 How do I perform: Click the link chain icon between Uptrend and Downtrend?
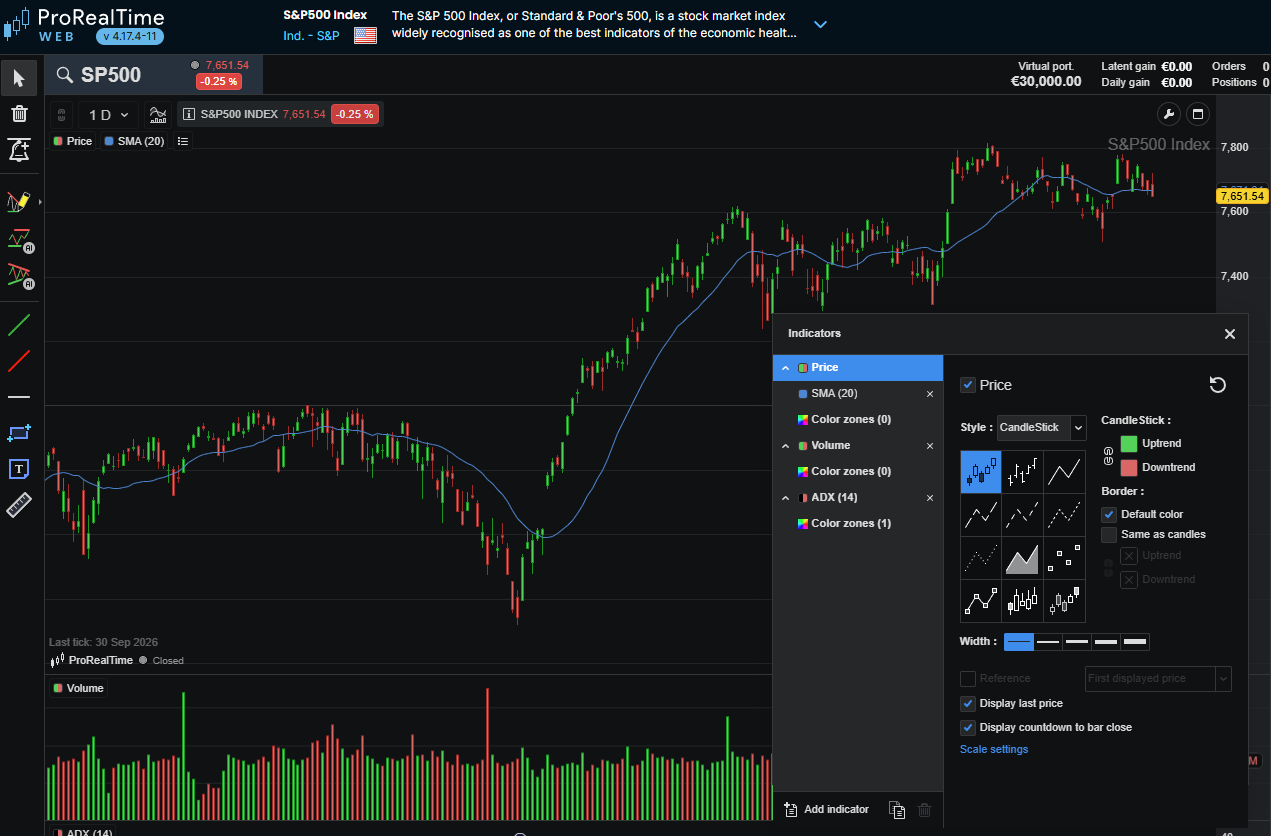click(1108, 456)
